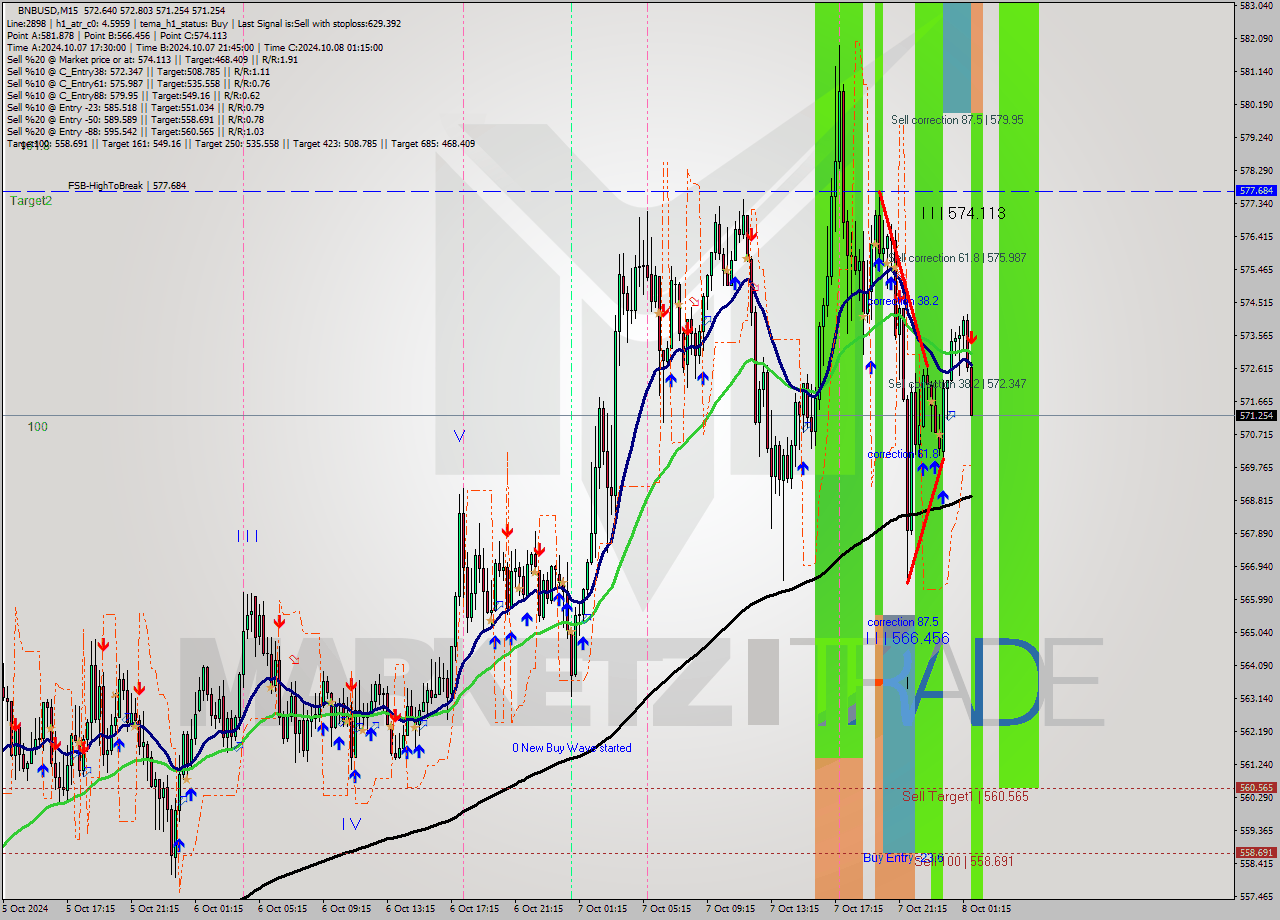Click the 557.465 price axis value

click(1256, 896)
